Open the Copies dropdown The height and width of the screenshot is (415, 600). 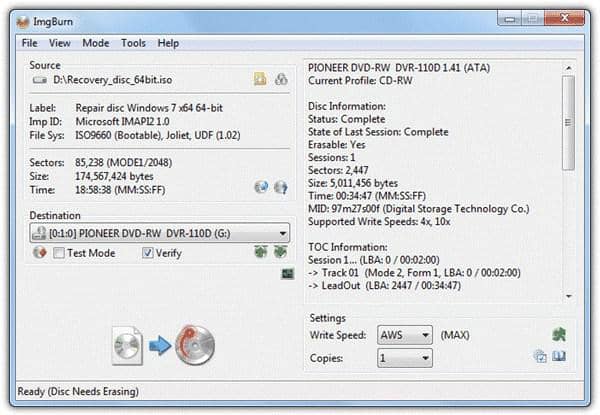(x=405, y=358)
